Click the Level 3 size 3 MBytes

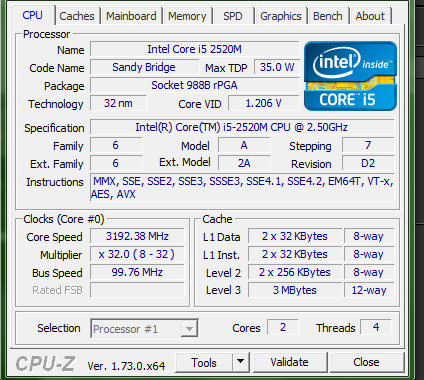pyautogui.click(x=295, y=290)
